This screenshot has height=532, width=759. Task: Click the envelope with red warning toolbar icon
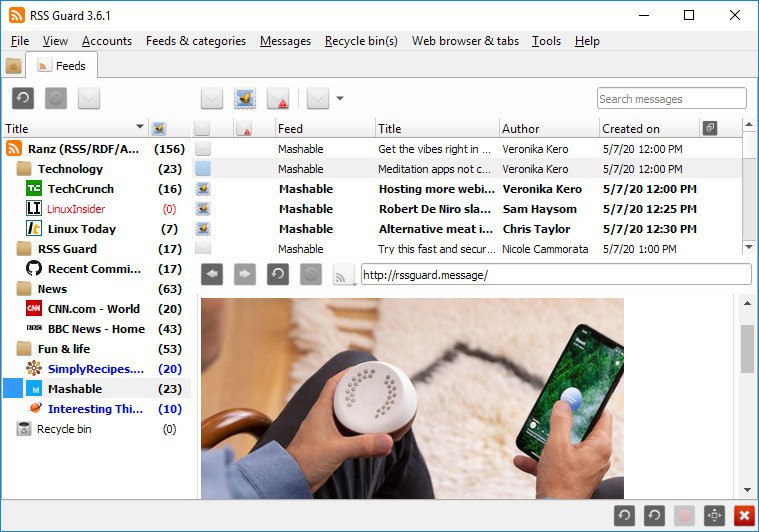pyautogui.click(x=278, y=98)
